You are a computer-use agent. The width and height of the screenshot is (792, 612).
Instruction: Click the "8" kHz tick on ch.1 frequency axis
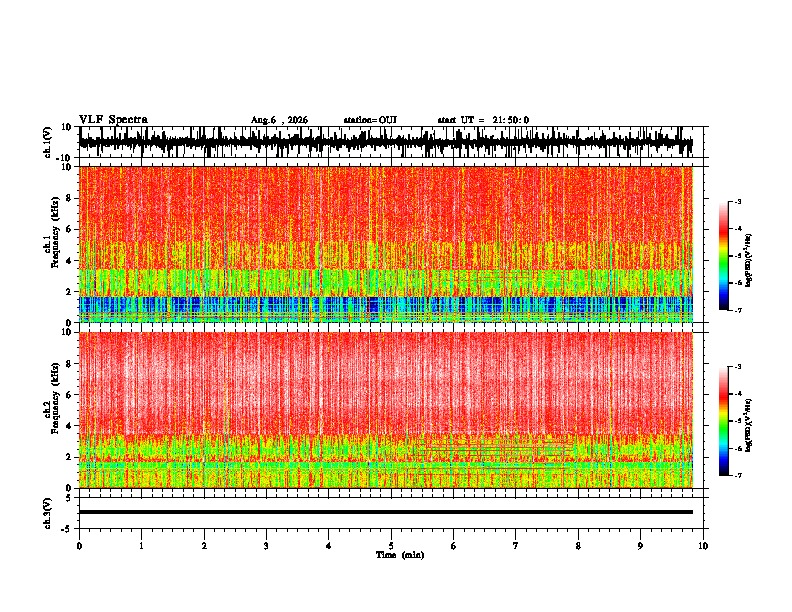point(70,198)
